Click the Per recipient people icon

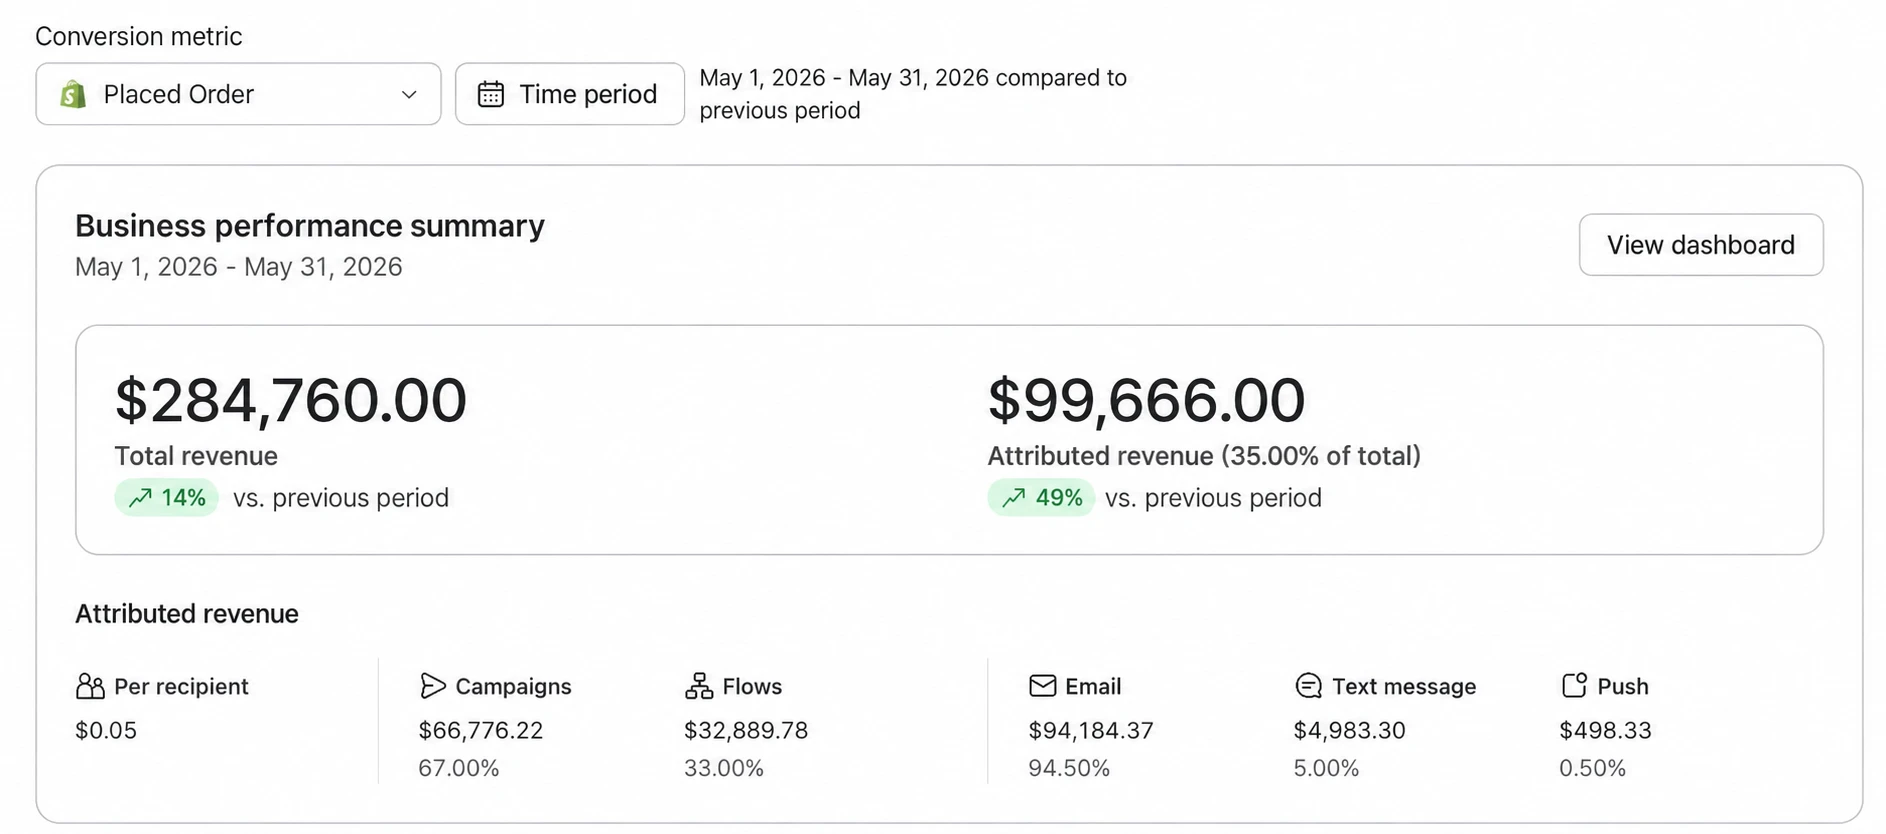click(90, 686)
